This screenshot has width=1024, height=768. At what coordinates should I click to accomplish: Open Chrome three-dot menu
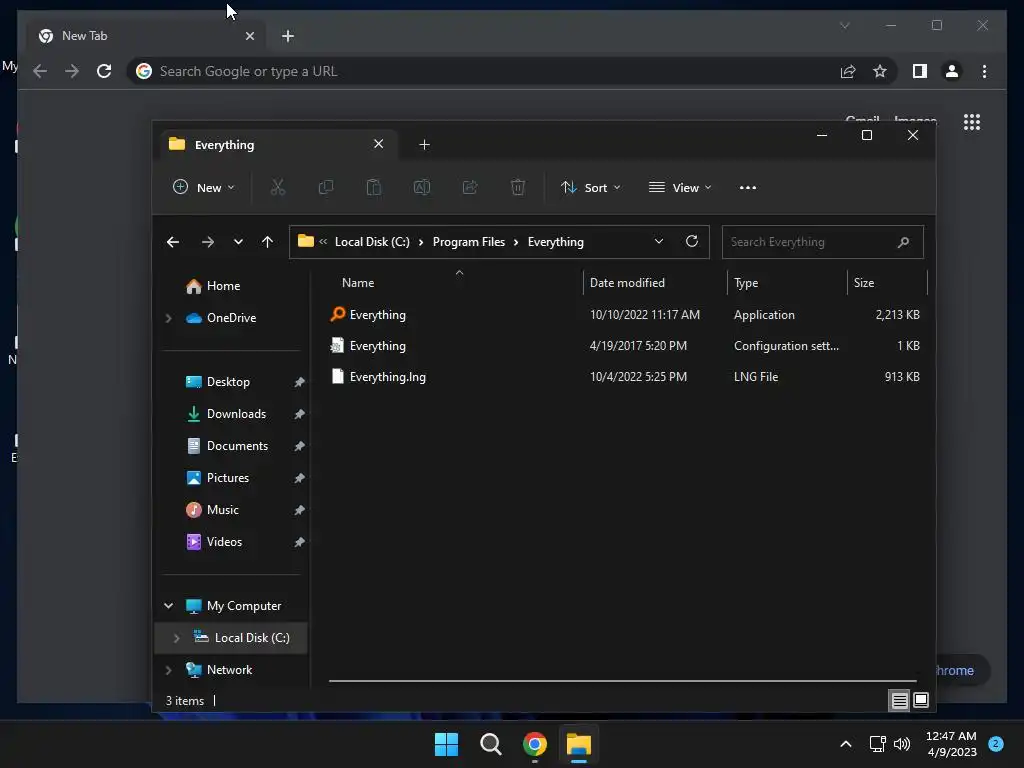(x=984, y=71)
